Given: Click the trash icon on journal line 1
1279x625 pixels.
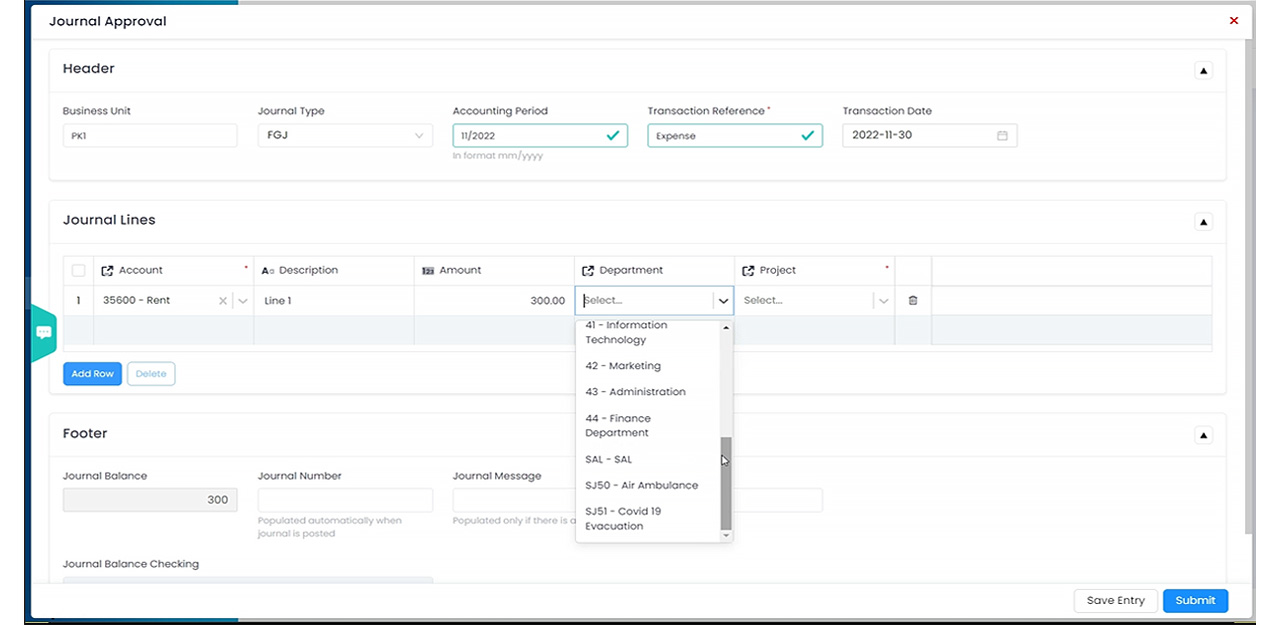Looking at the screenshot, I should pos(912,300).
